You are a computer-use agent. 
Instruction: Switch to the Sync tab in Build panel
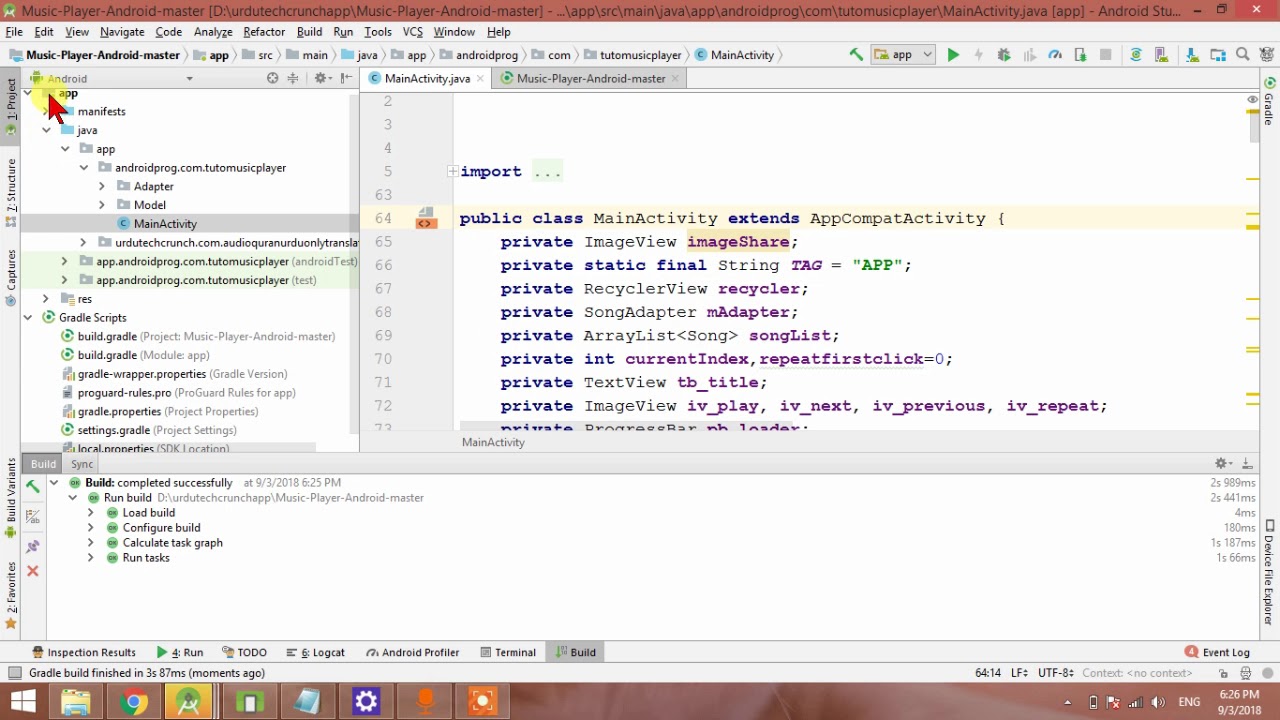point(82,464)
